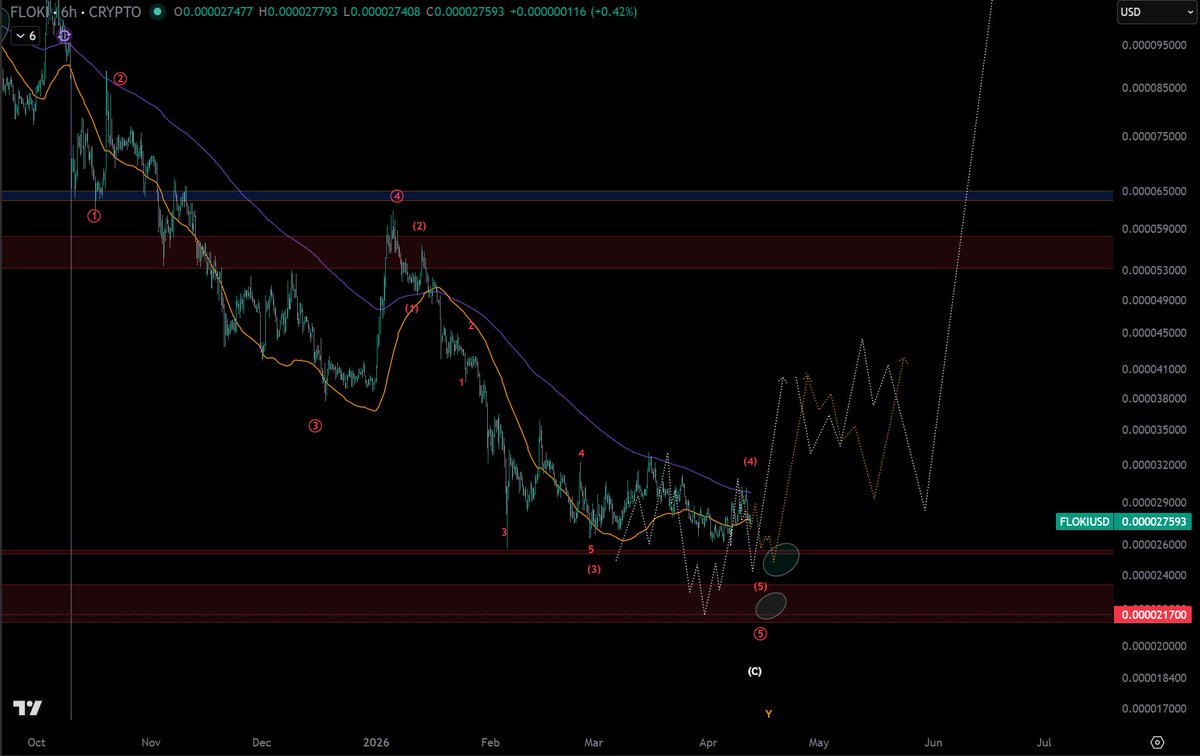Click the 0.000045000 price axis label
The image size is (1200, 756).
pyautogui.click(x=1154, y=334)
